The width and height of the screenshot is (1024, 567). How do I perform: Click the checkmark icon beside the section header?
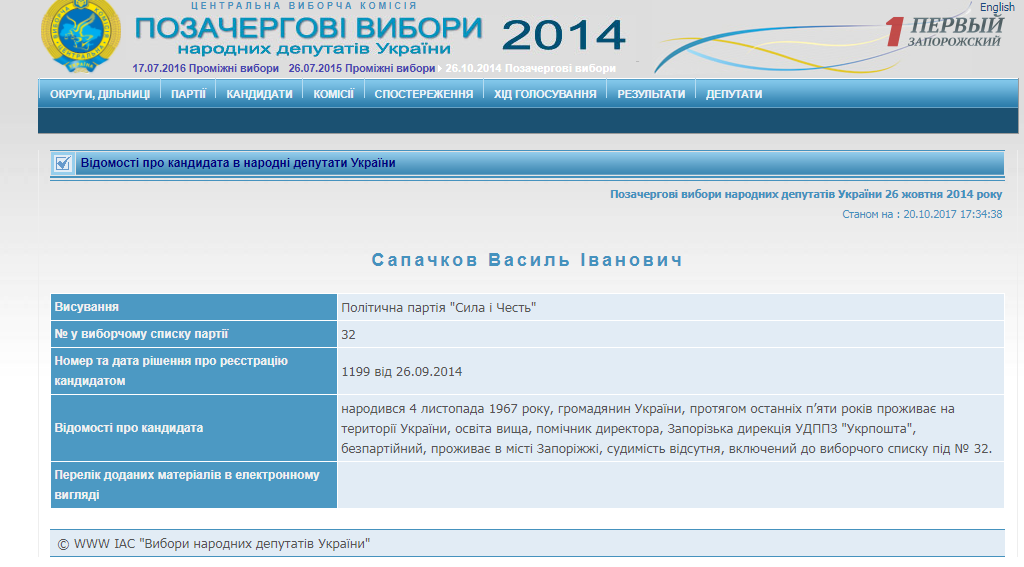(x=63, y=163)
